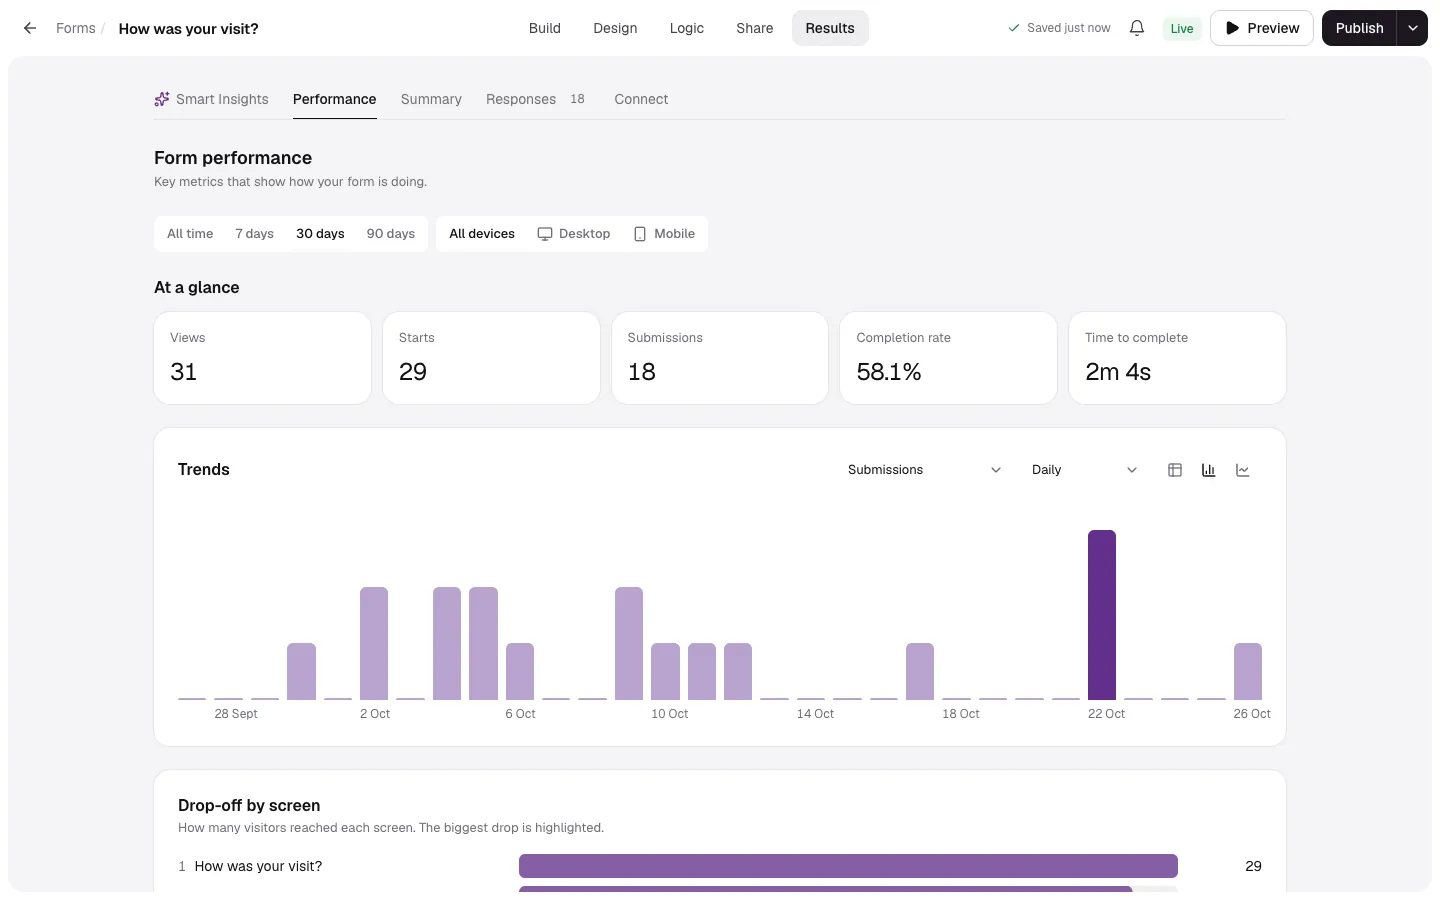Switch Trends to line chart icon
This screenshot has width=1440, height=900.
1243,470
